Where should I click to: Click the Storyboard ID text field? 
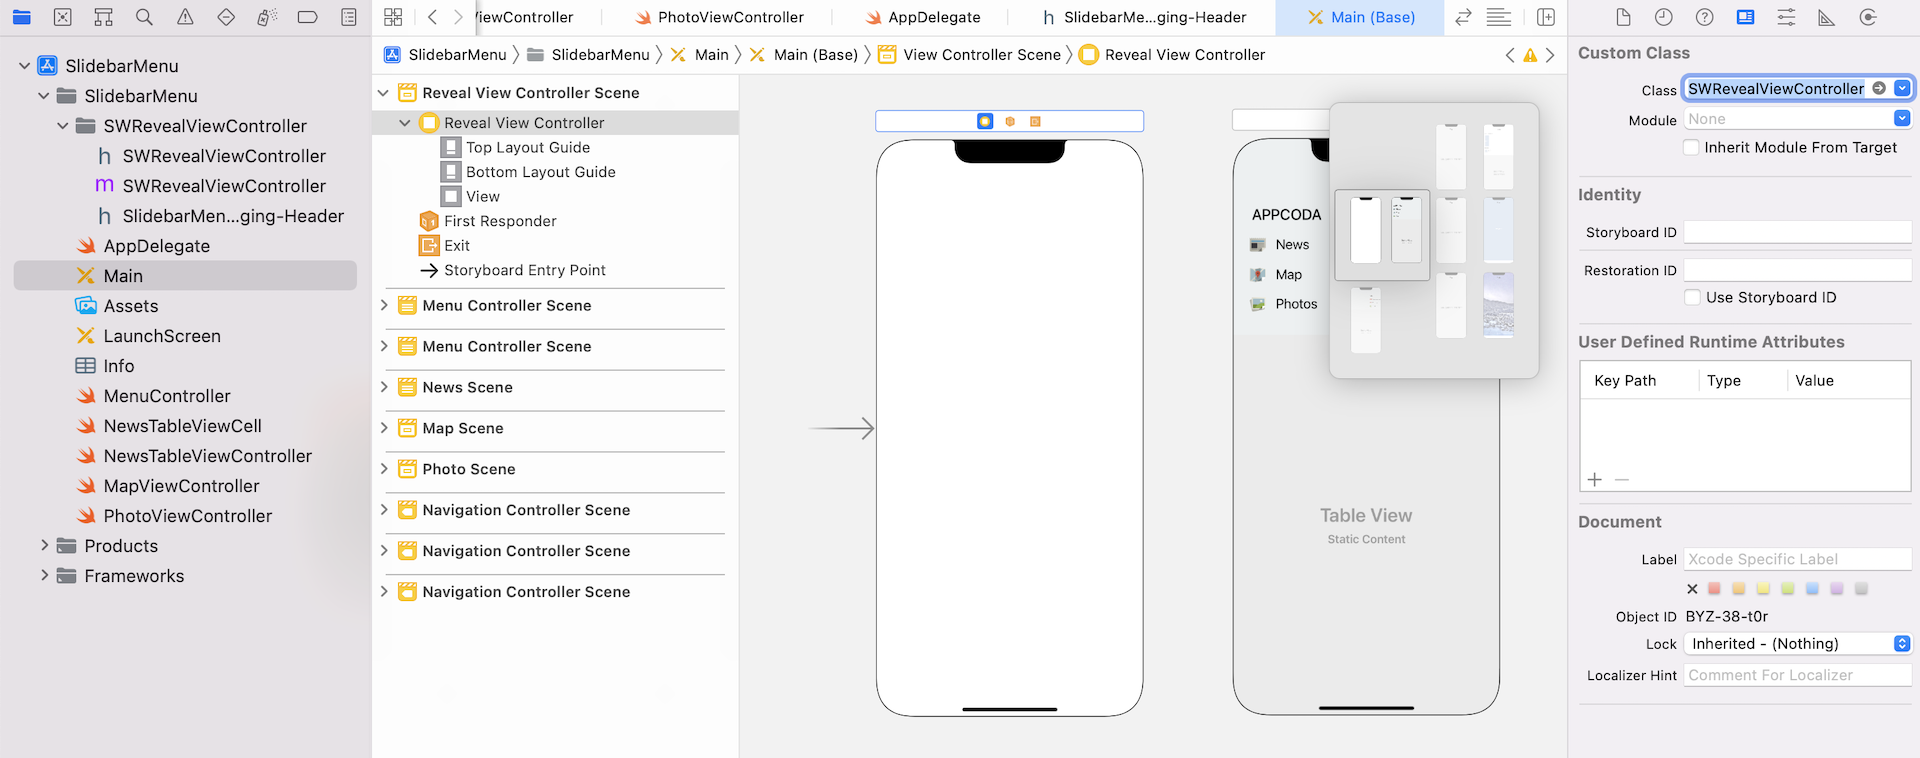point(1797,233)
